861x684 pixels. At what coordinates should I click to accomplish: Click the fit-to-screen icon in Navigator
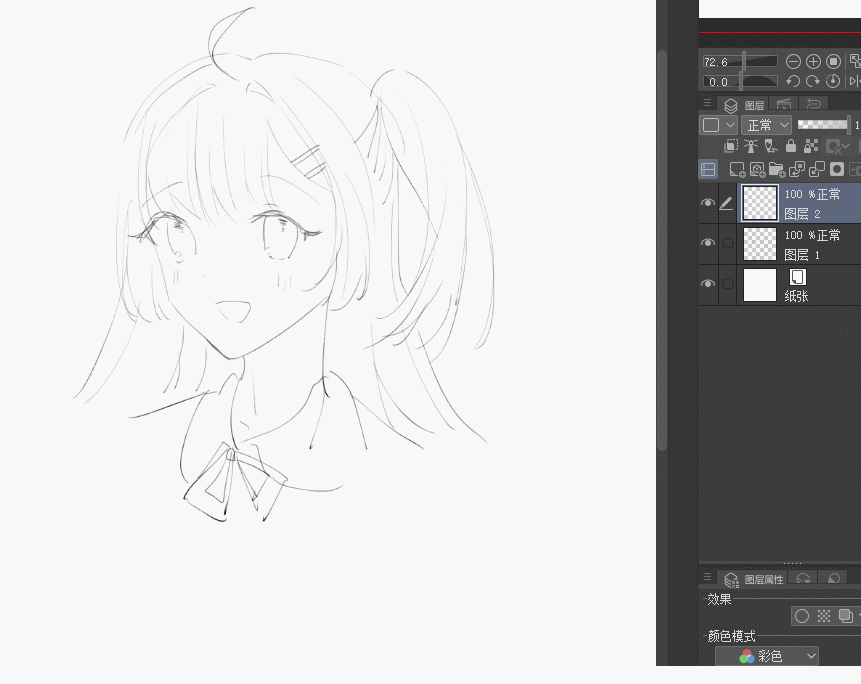pos(855,61)
